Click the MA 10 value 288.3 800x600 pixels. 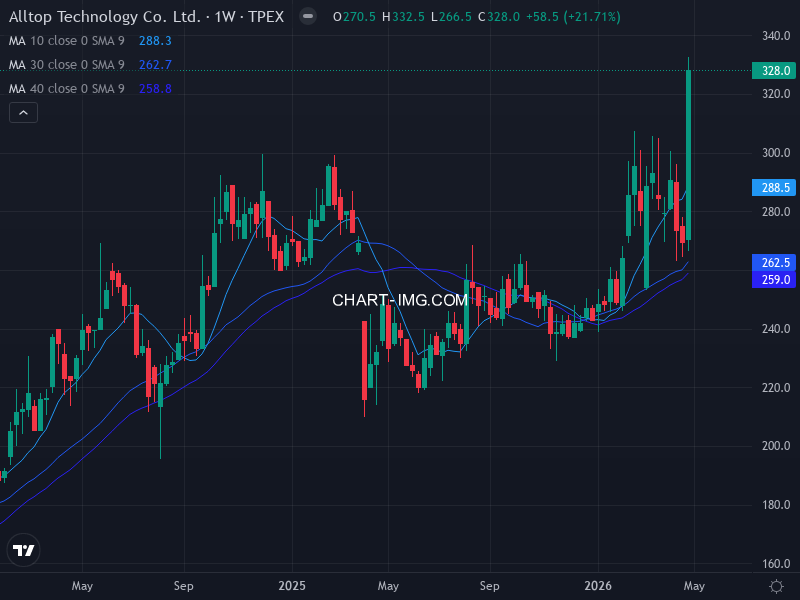tap(155, 41)
